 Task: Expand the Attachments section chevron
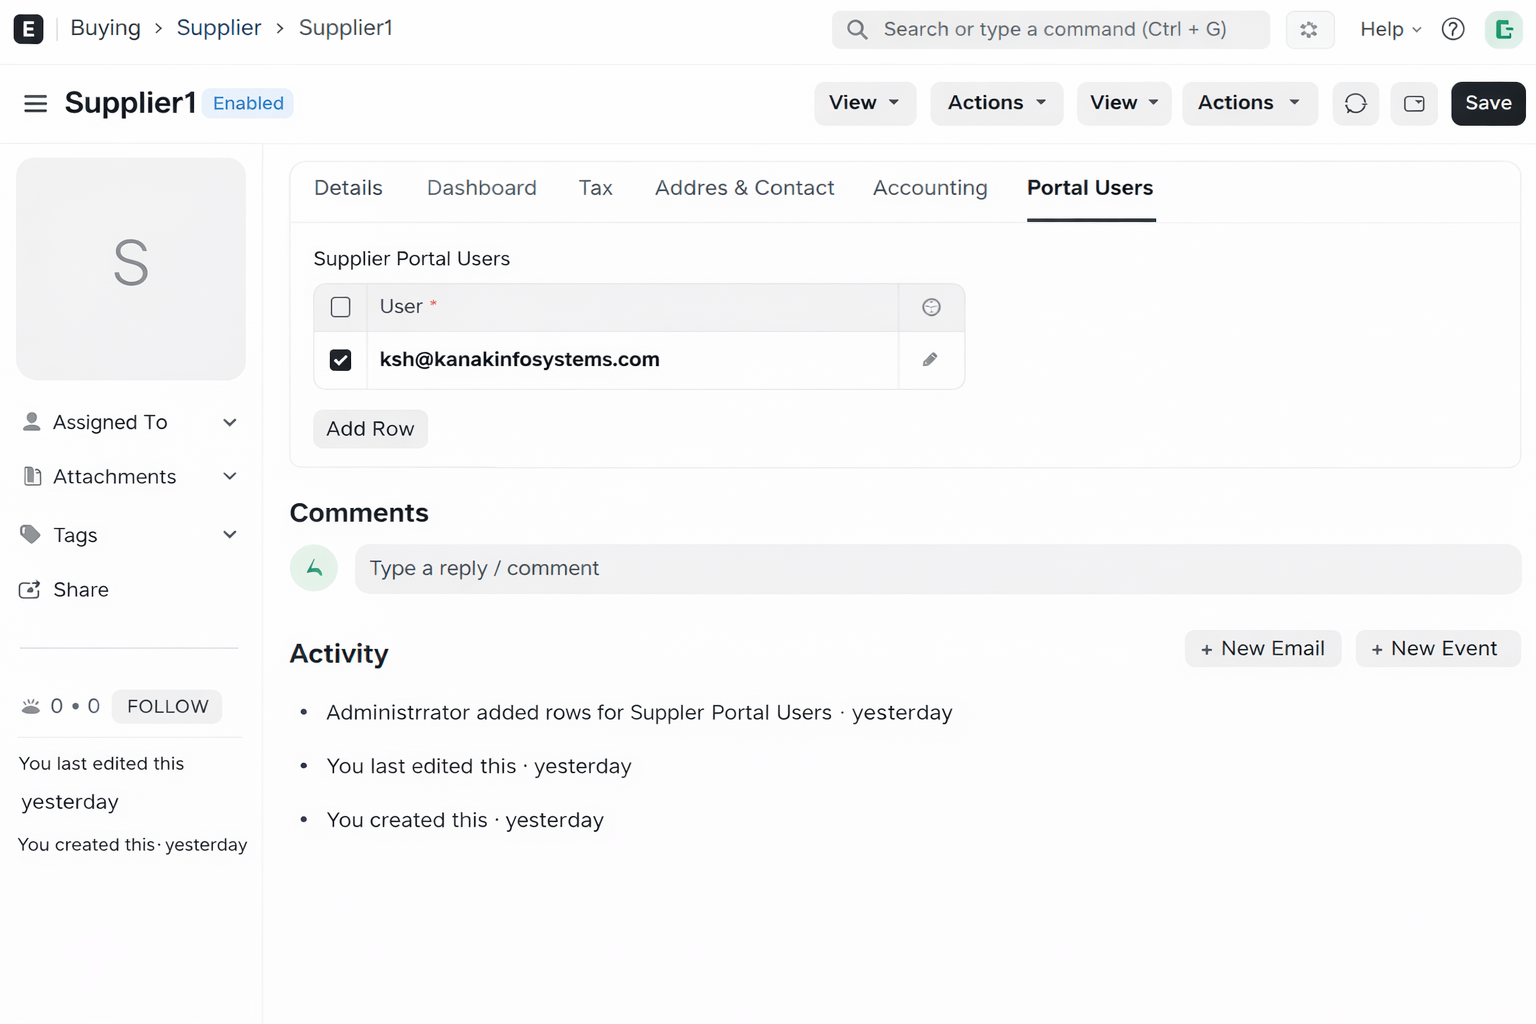(230, 476)
